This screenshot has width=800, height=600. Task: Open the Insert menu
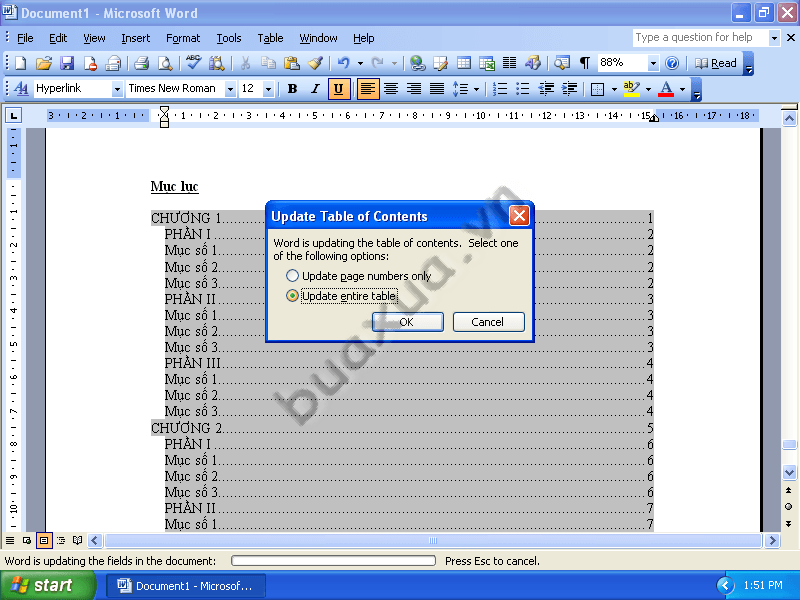point(135,38)
